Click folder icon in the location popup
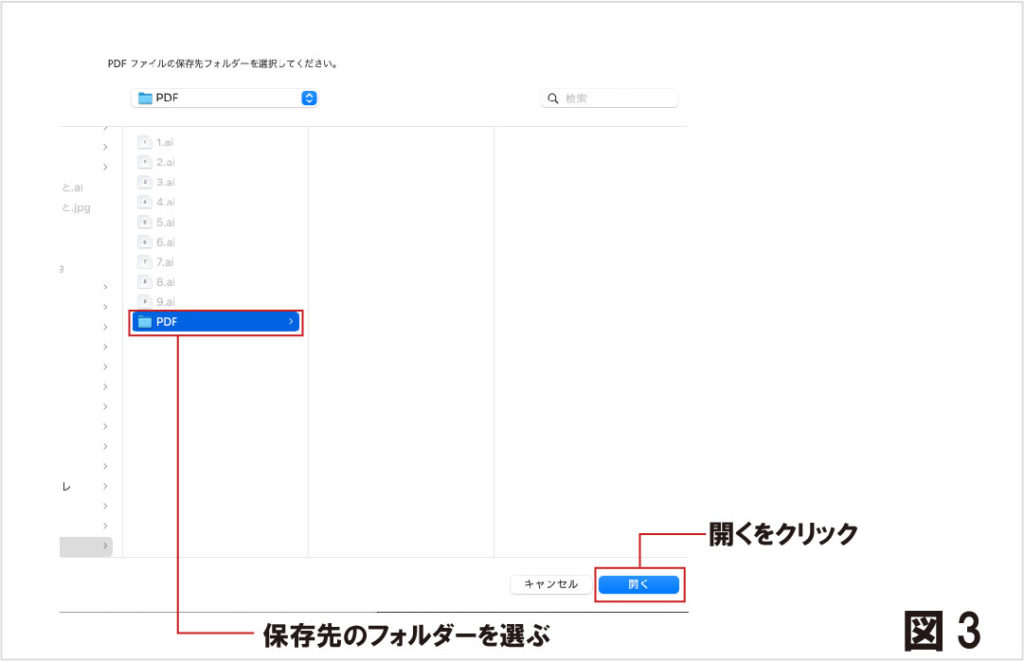Screen dimensions: 1024x661 point(145,98)
